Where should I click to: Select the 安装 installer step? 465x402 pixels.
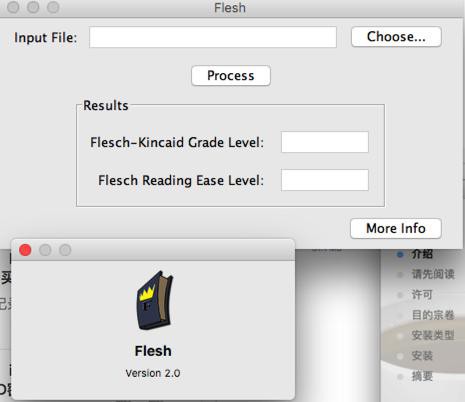pyautogui.click(x=422, y=356)
